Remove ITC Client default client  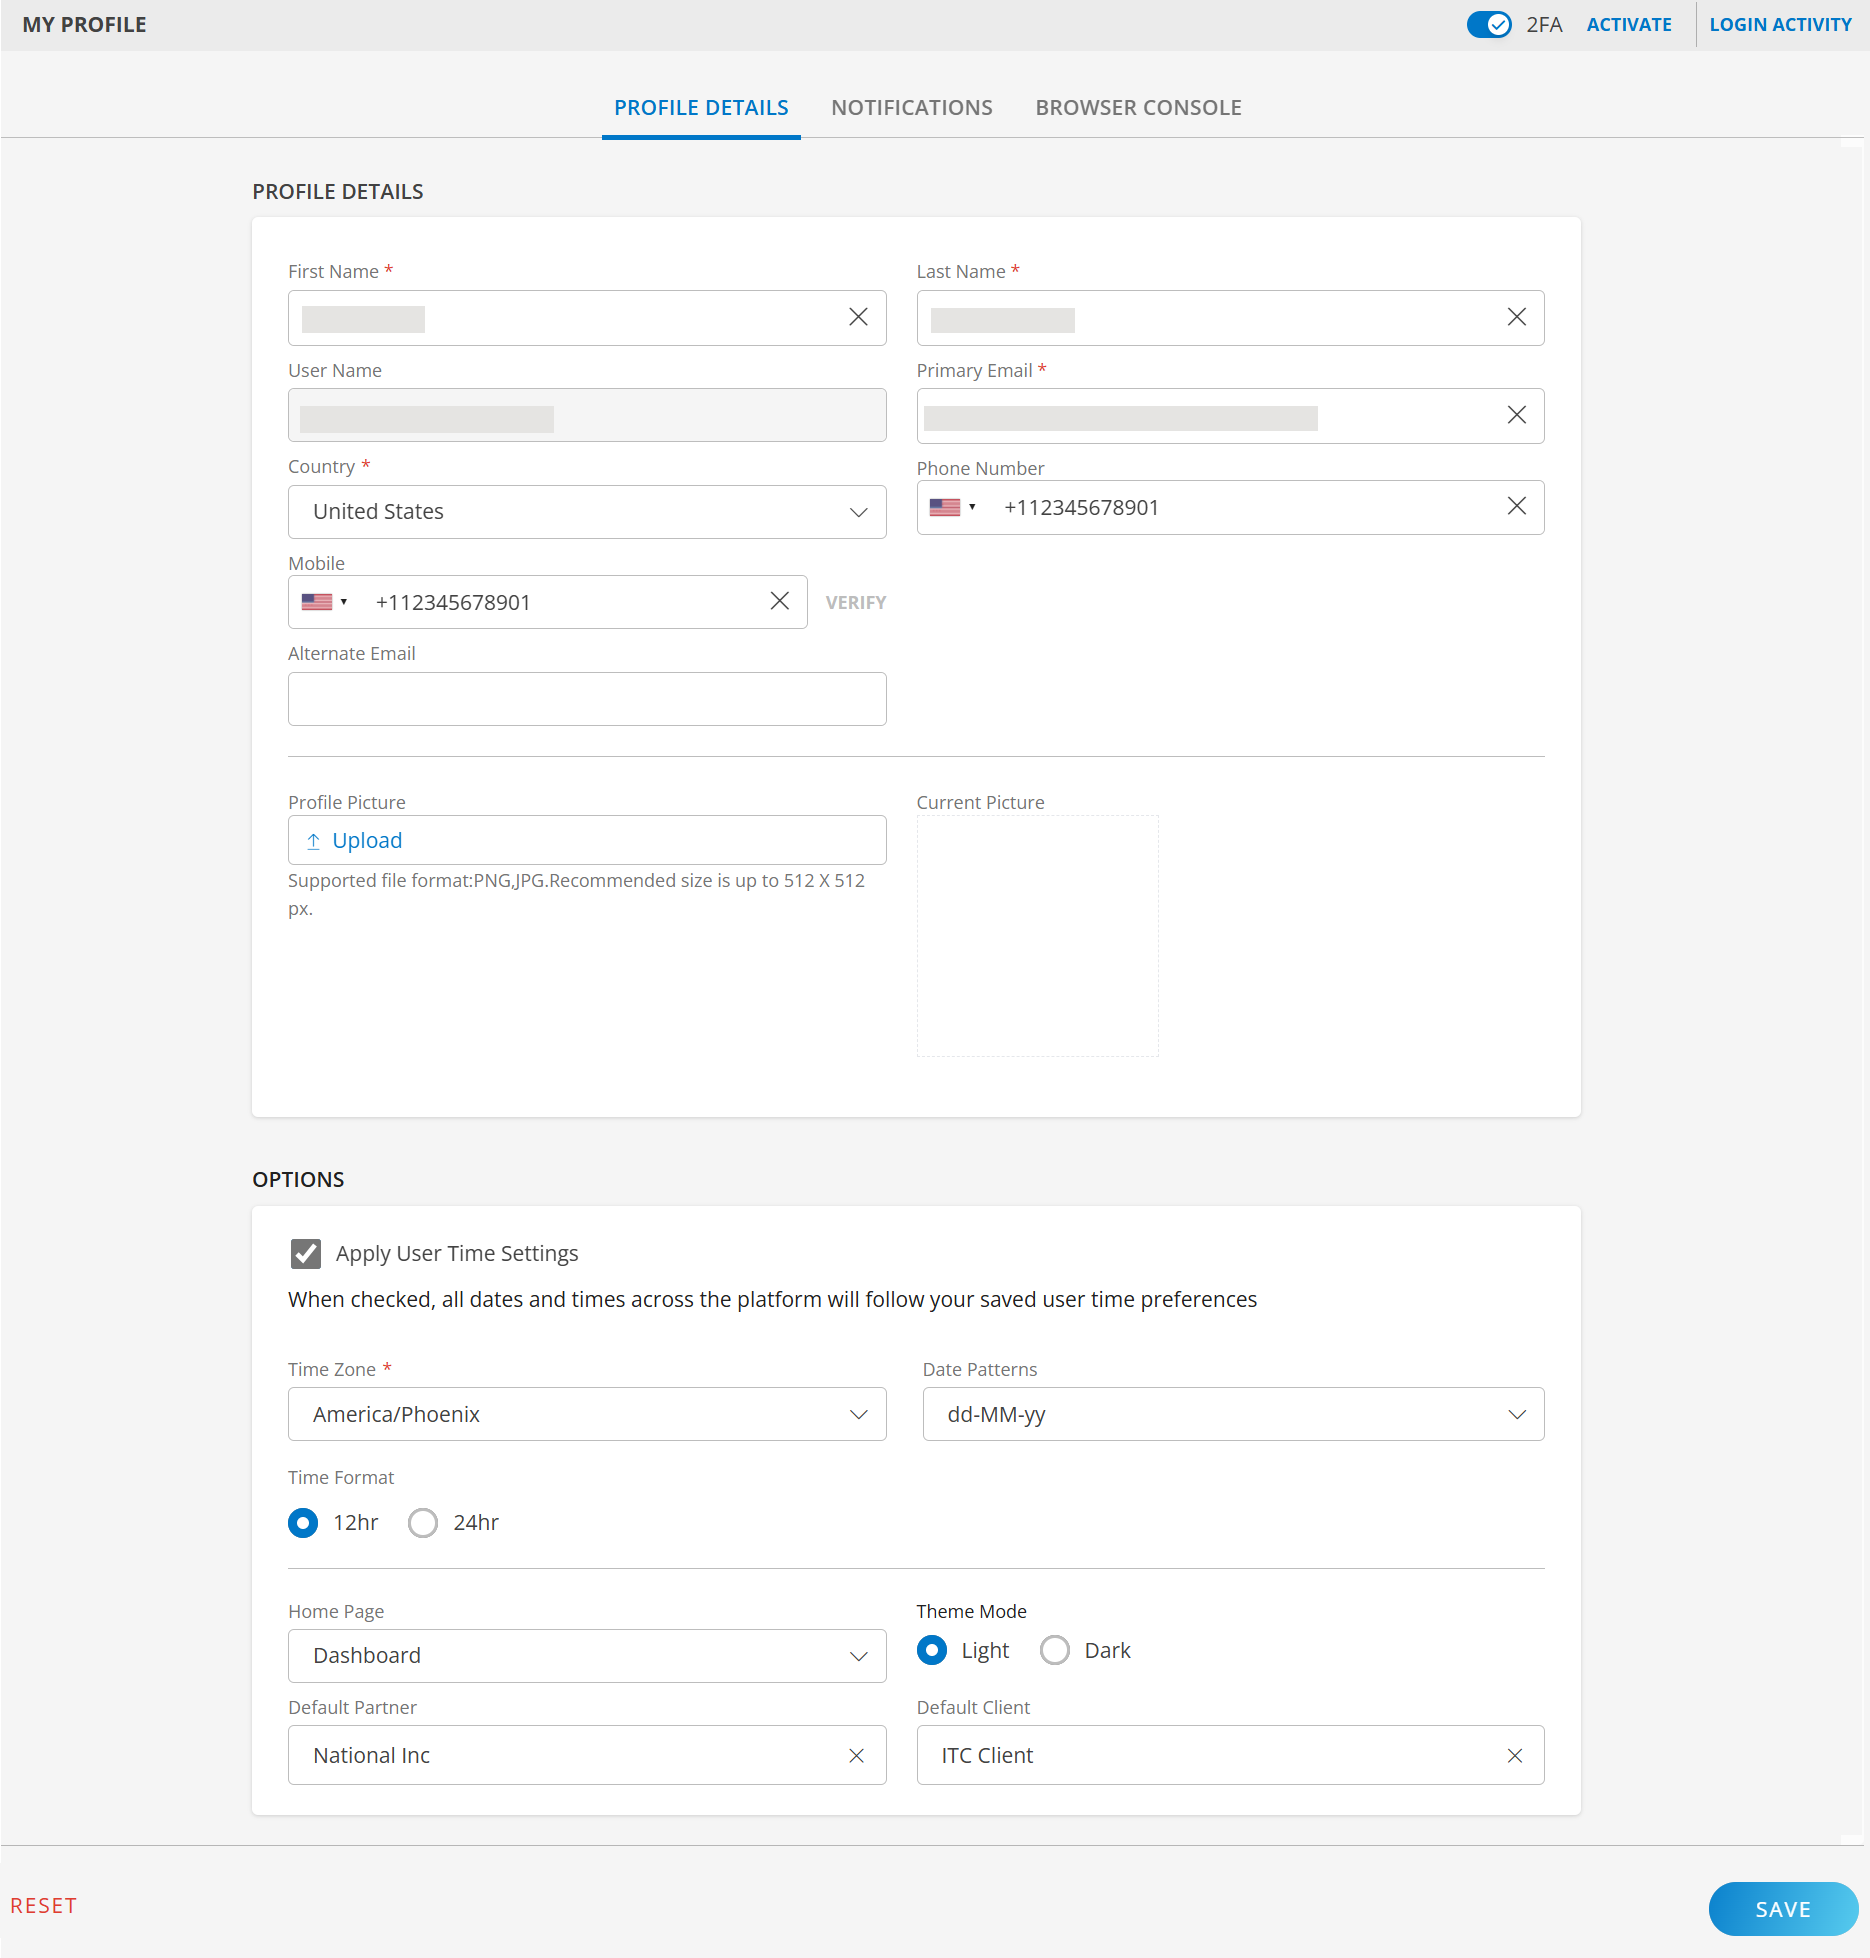(x=1514, y=1756)
